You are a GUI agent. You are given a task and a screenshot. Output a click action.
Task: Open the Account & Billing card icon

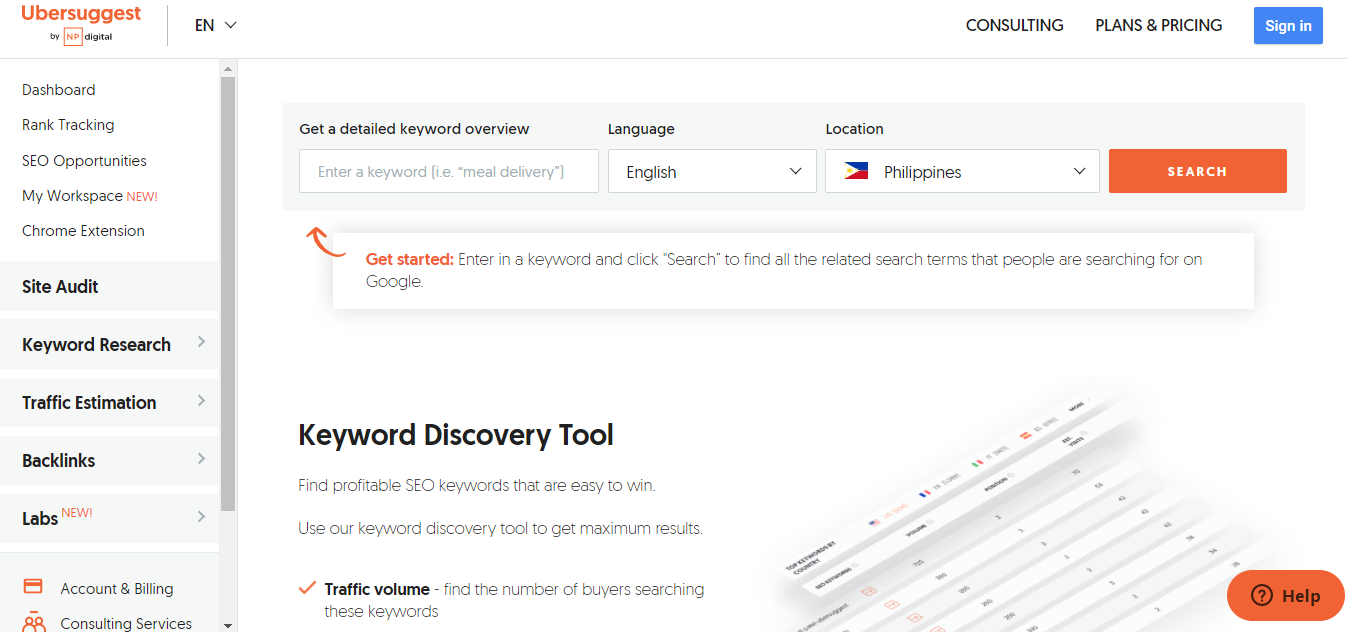pyautogui.click(x=33, y=587)
